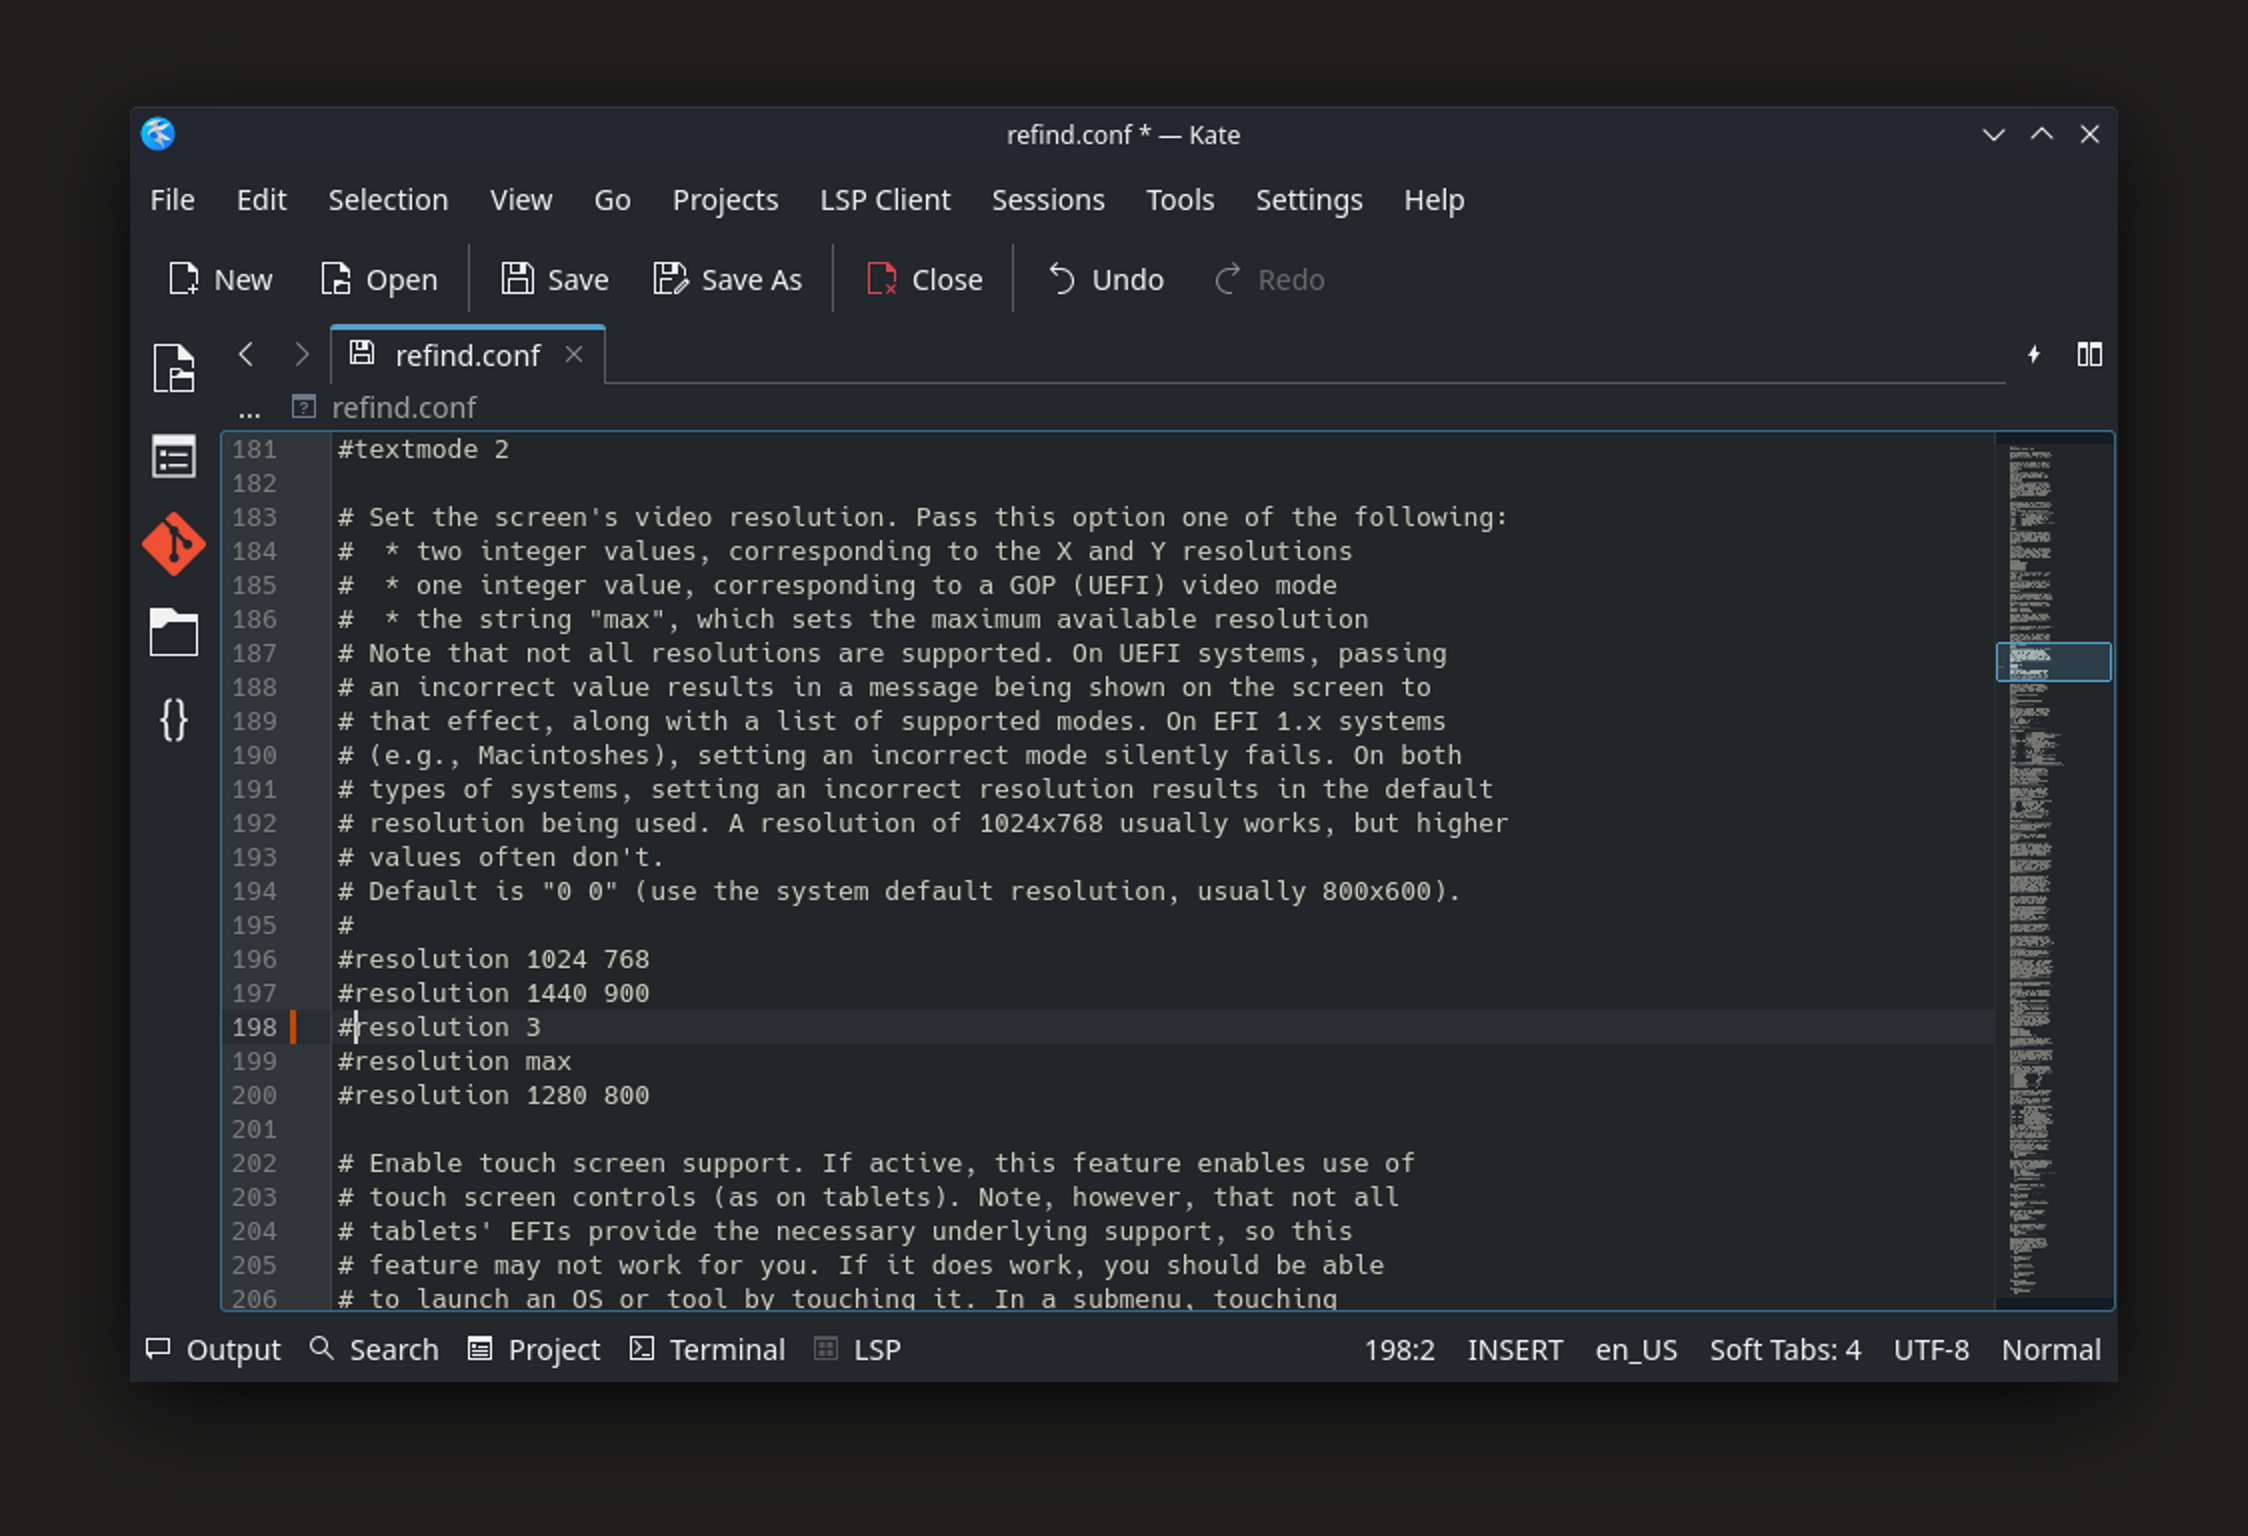Open the Selection menu
This screenshot has height=1536, width=2248.
(388, 200)
